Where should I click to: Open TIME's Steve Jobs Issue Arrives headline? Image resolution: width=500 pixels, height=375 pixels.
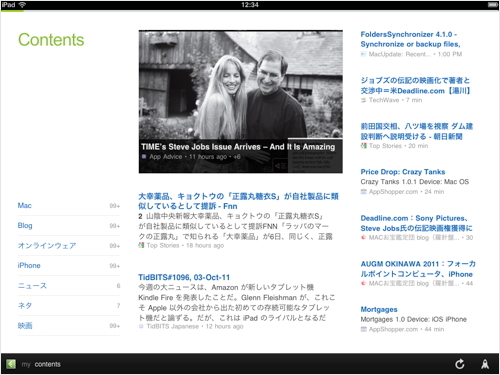pyautogui.click(x=238, y=147)
